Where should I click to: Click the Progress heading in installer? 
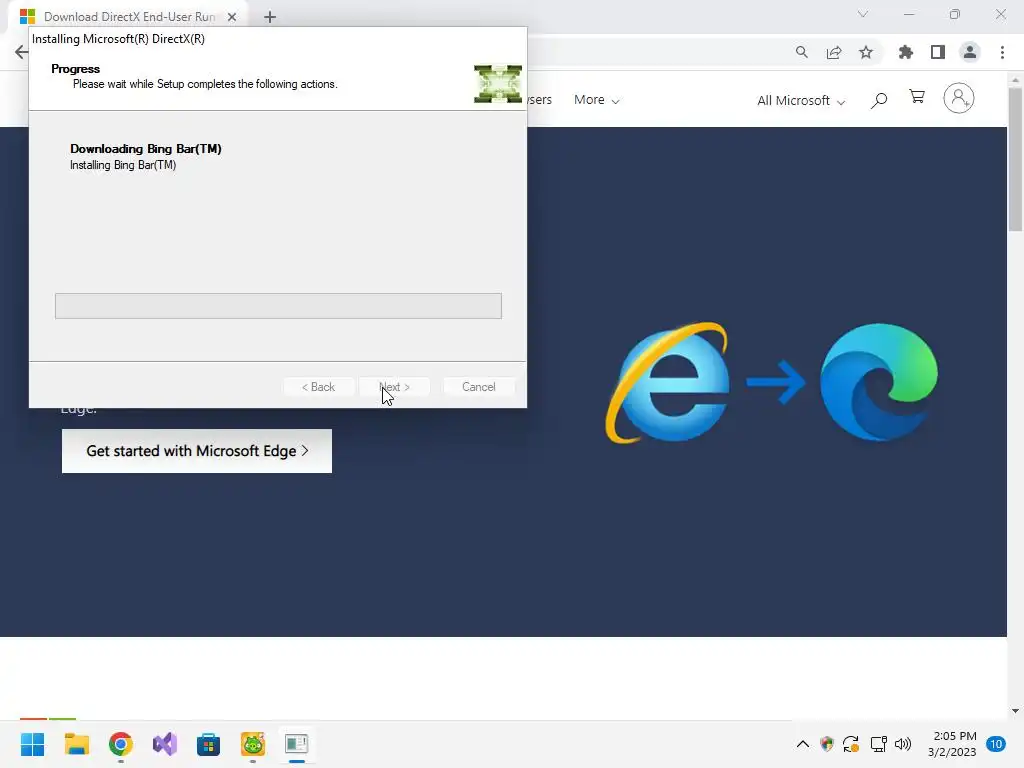click(76, 69)
